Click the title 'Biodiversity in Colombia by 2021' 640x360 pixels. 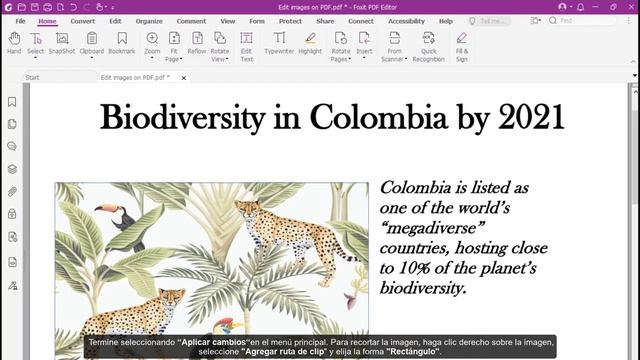pyautogui.click(x=332, y=118)
